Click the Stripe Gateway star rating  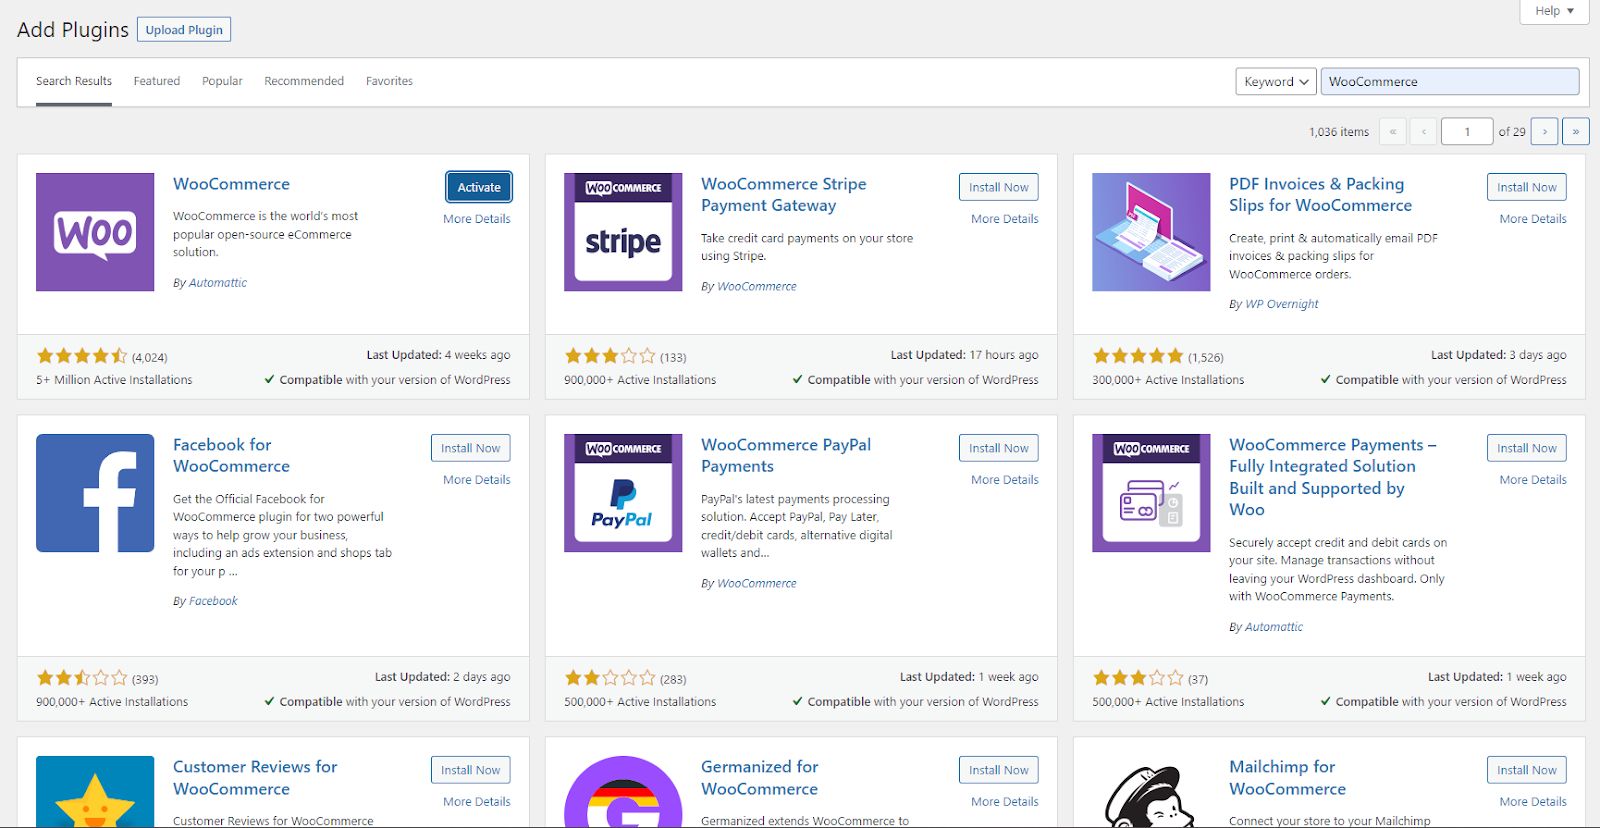[x=610, y=356]
